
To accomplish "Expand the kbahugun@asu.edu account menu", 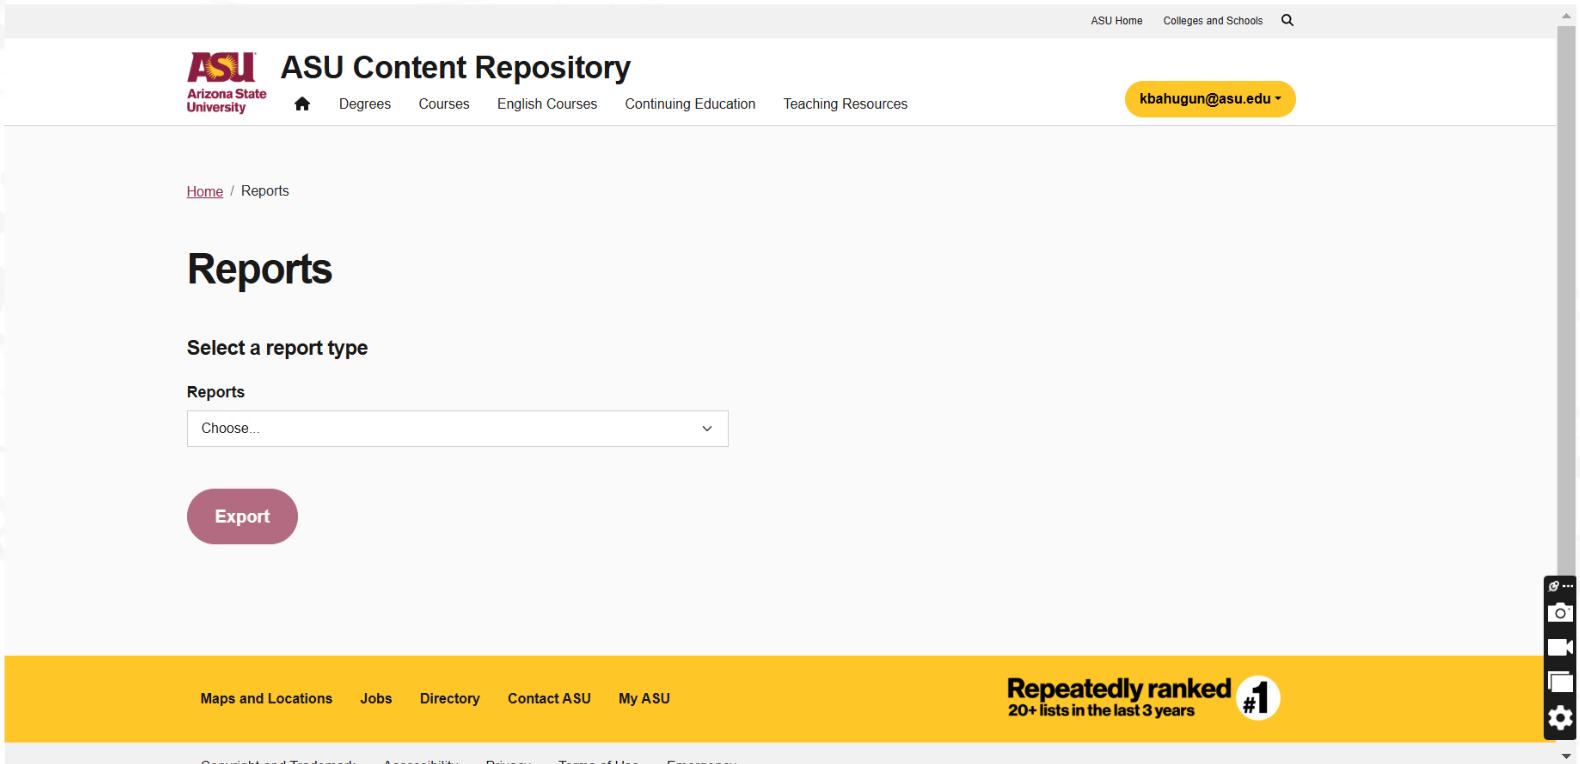I will (x=1210, y=99).
